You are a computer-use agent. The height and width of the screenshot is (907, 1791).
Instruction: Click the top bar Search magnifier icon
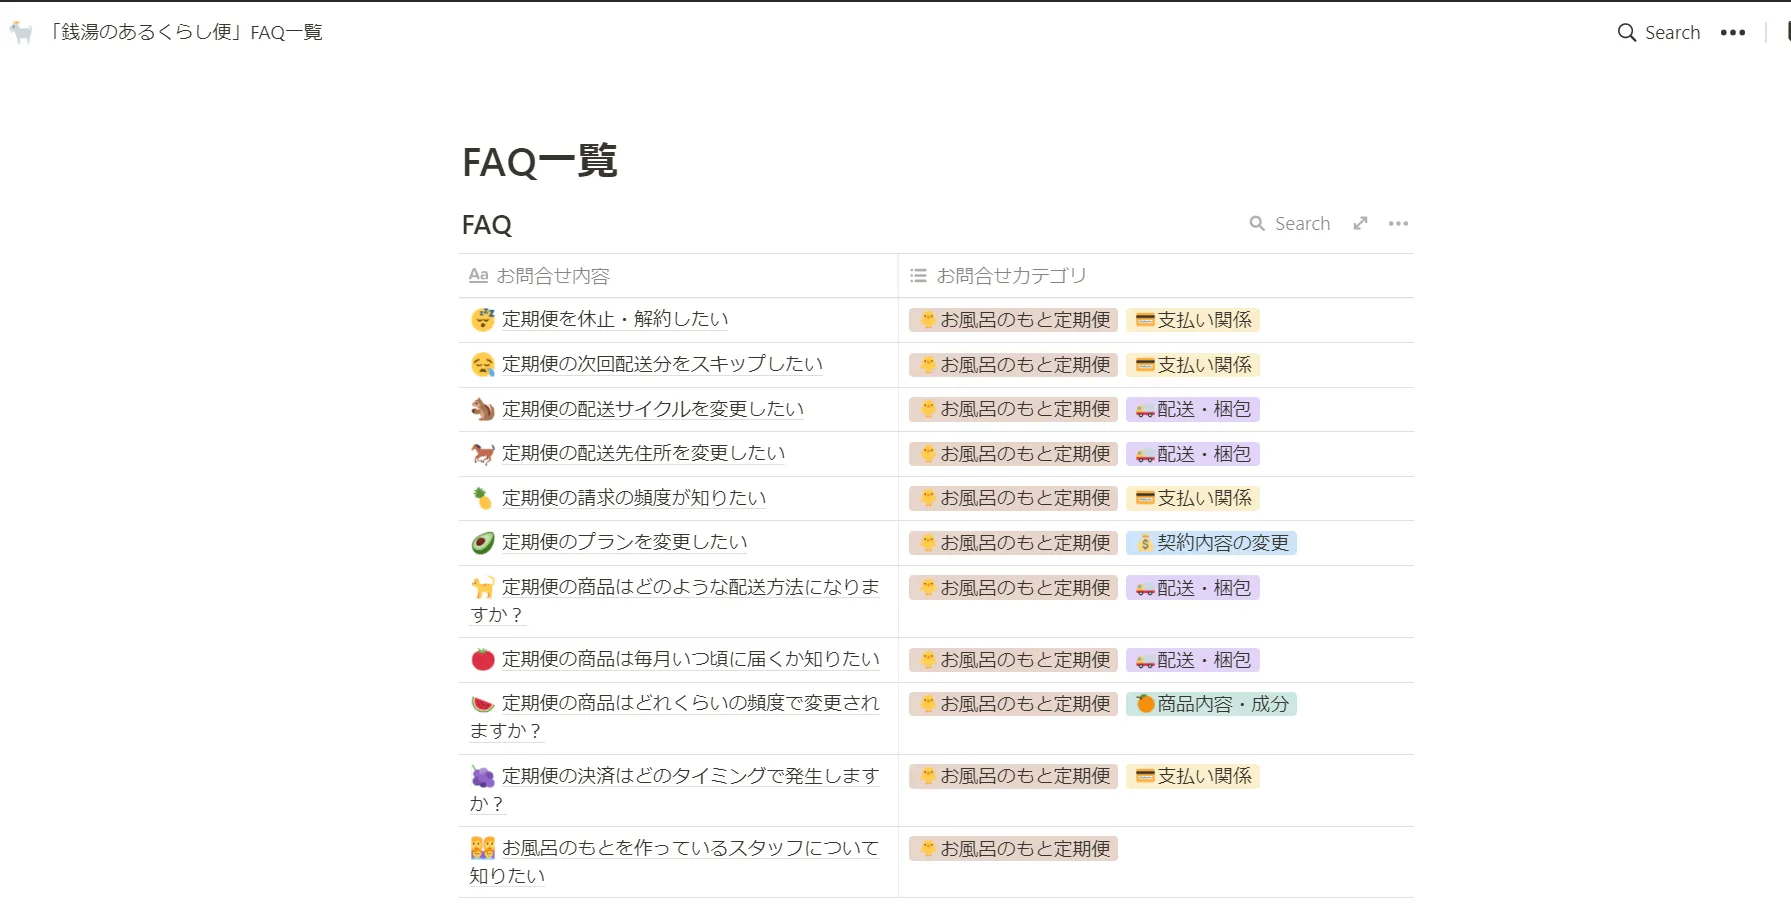tap(1627, 33)
